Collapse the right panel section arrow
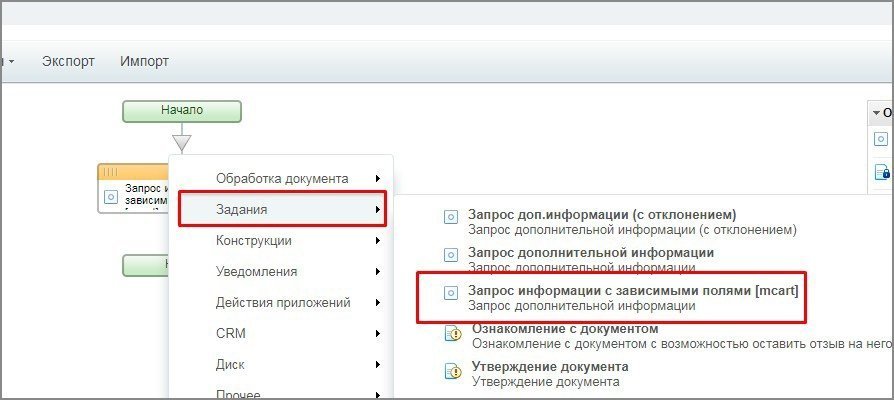Viewport: 894px width, 400px height. (x=876, y=113)
